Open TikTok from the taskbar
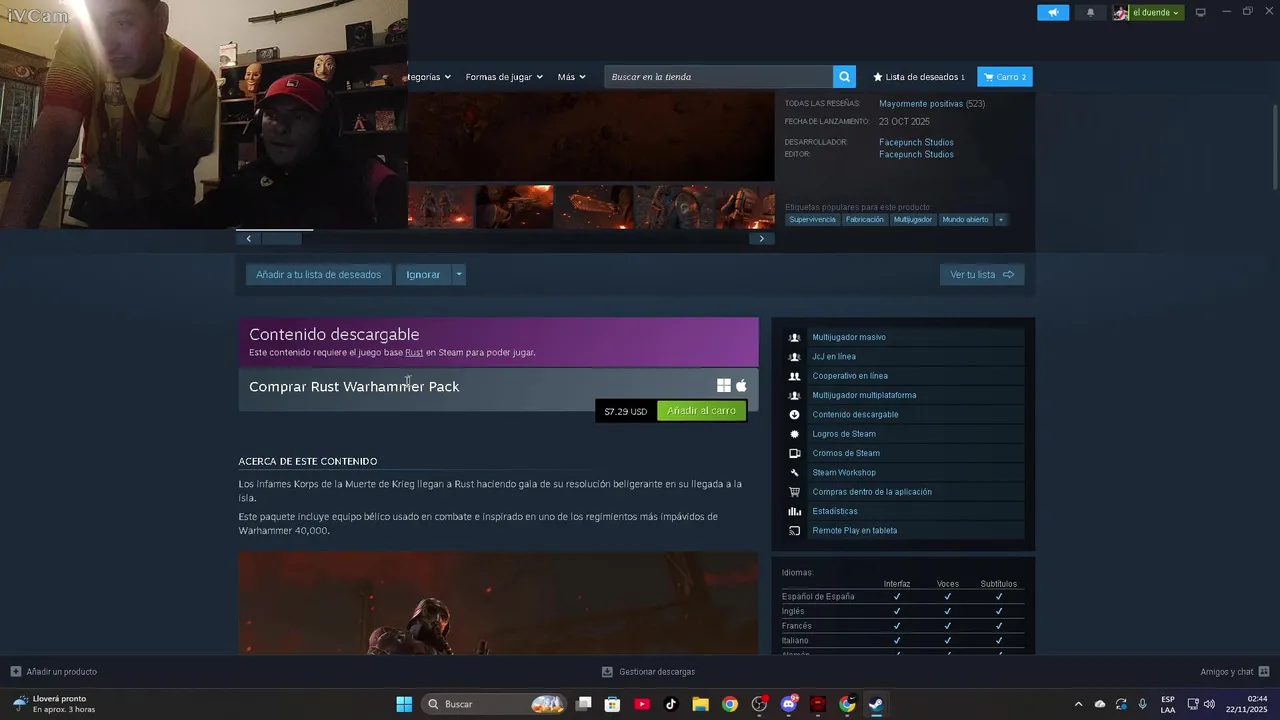 (671, 704)
